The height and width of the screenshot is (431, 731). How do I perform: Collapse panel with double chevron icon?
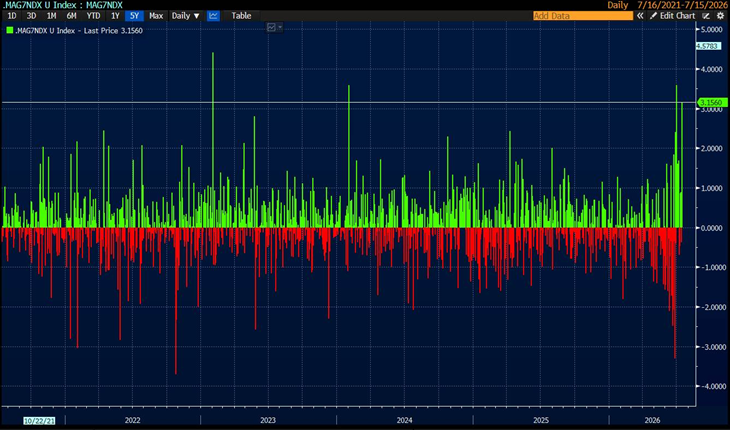[641, 16]
